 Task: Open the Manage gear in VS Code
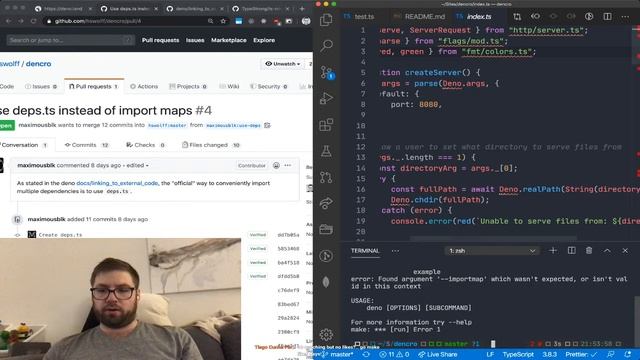(x=326, y=334)
